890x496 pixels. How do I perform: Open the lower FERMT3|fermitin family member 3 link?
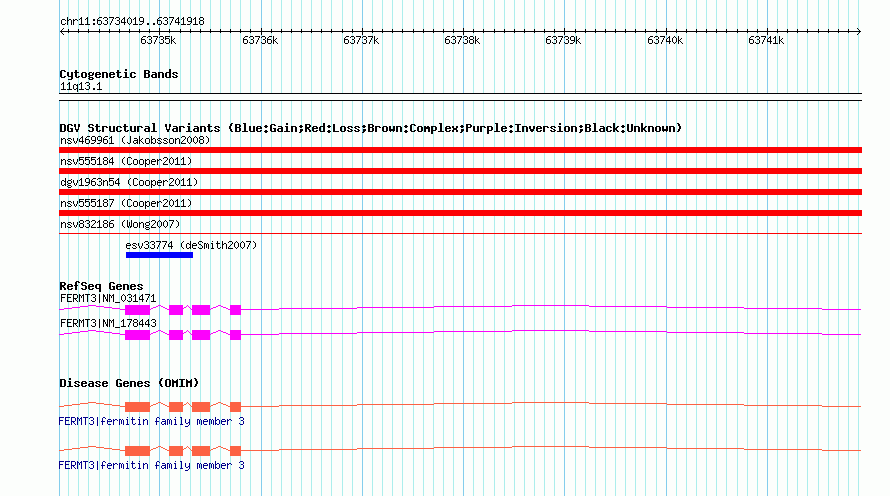[152, 465]
